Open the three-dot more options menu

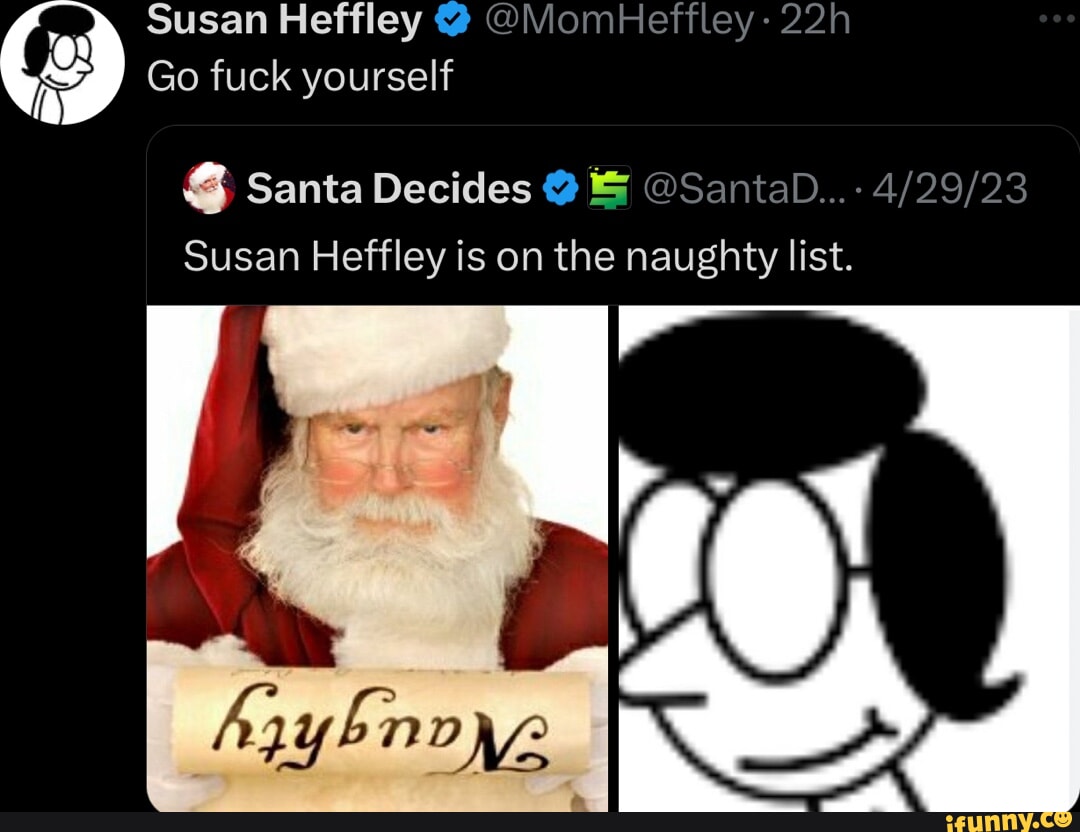[x=1057, y=19]
